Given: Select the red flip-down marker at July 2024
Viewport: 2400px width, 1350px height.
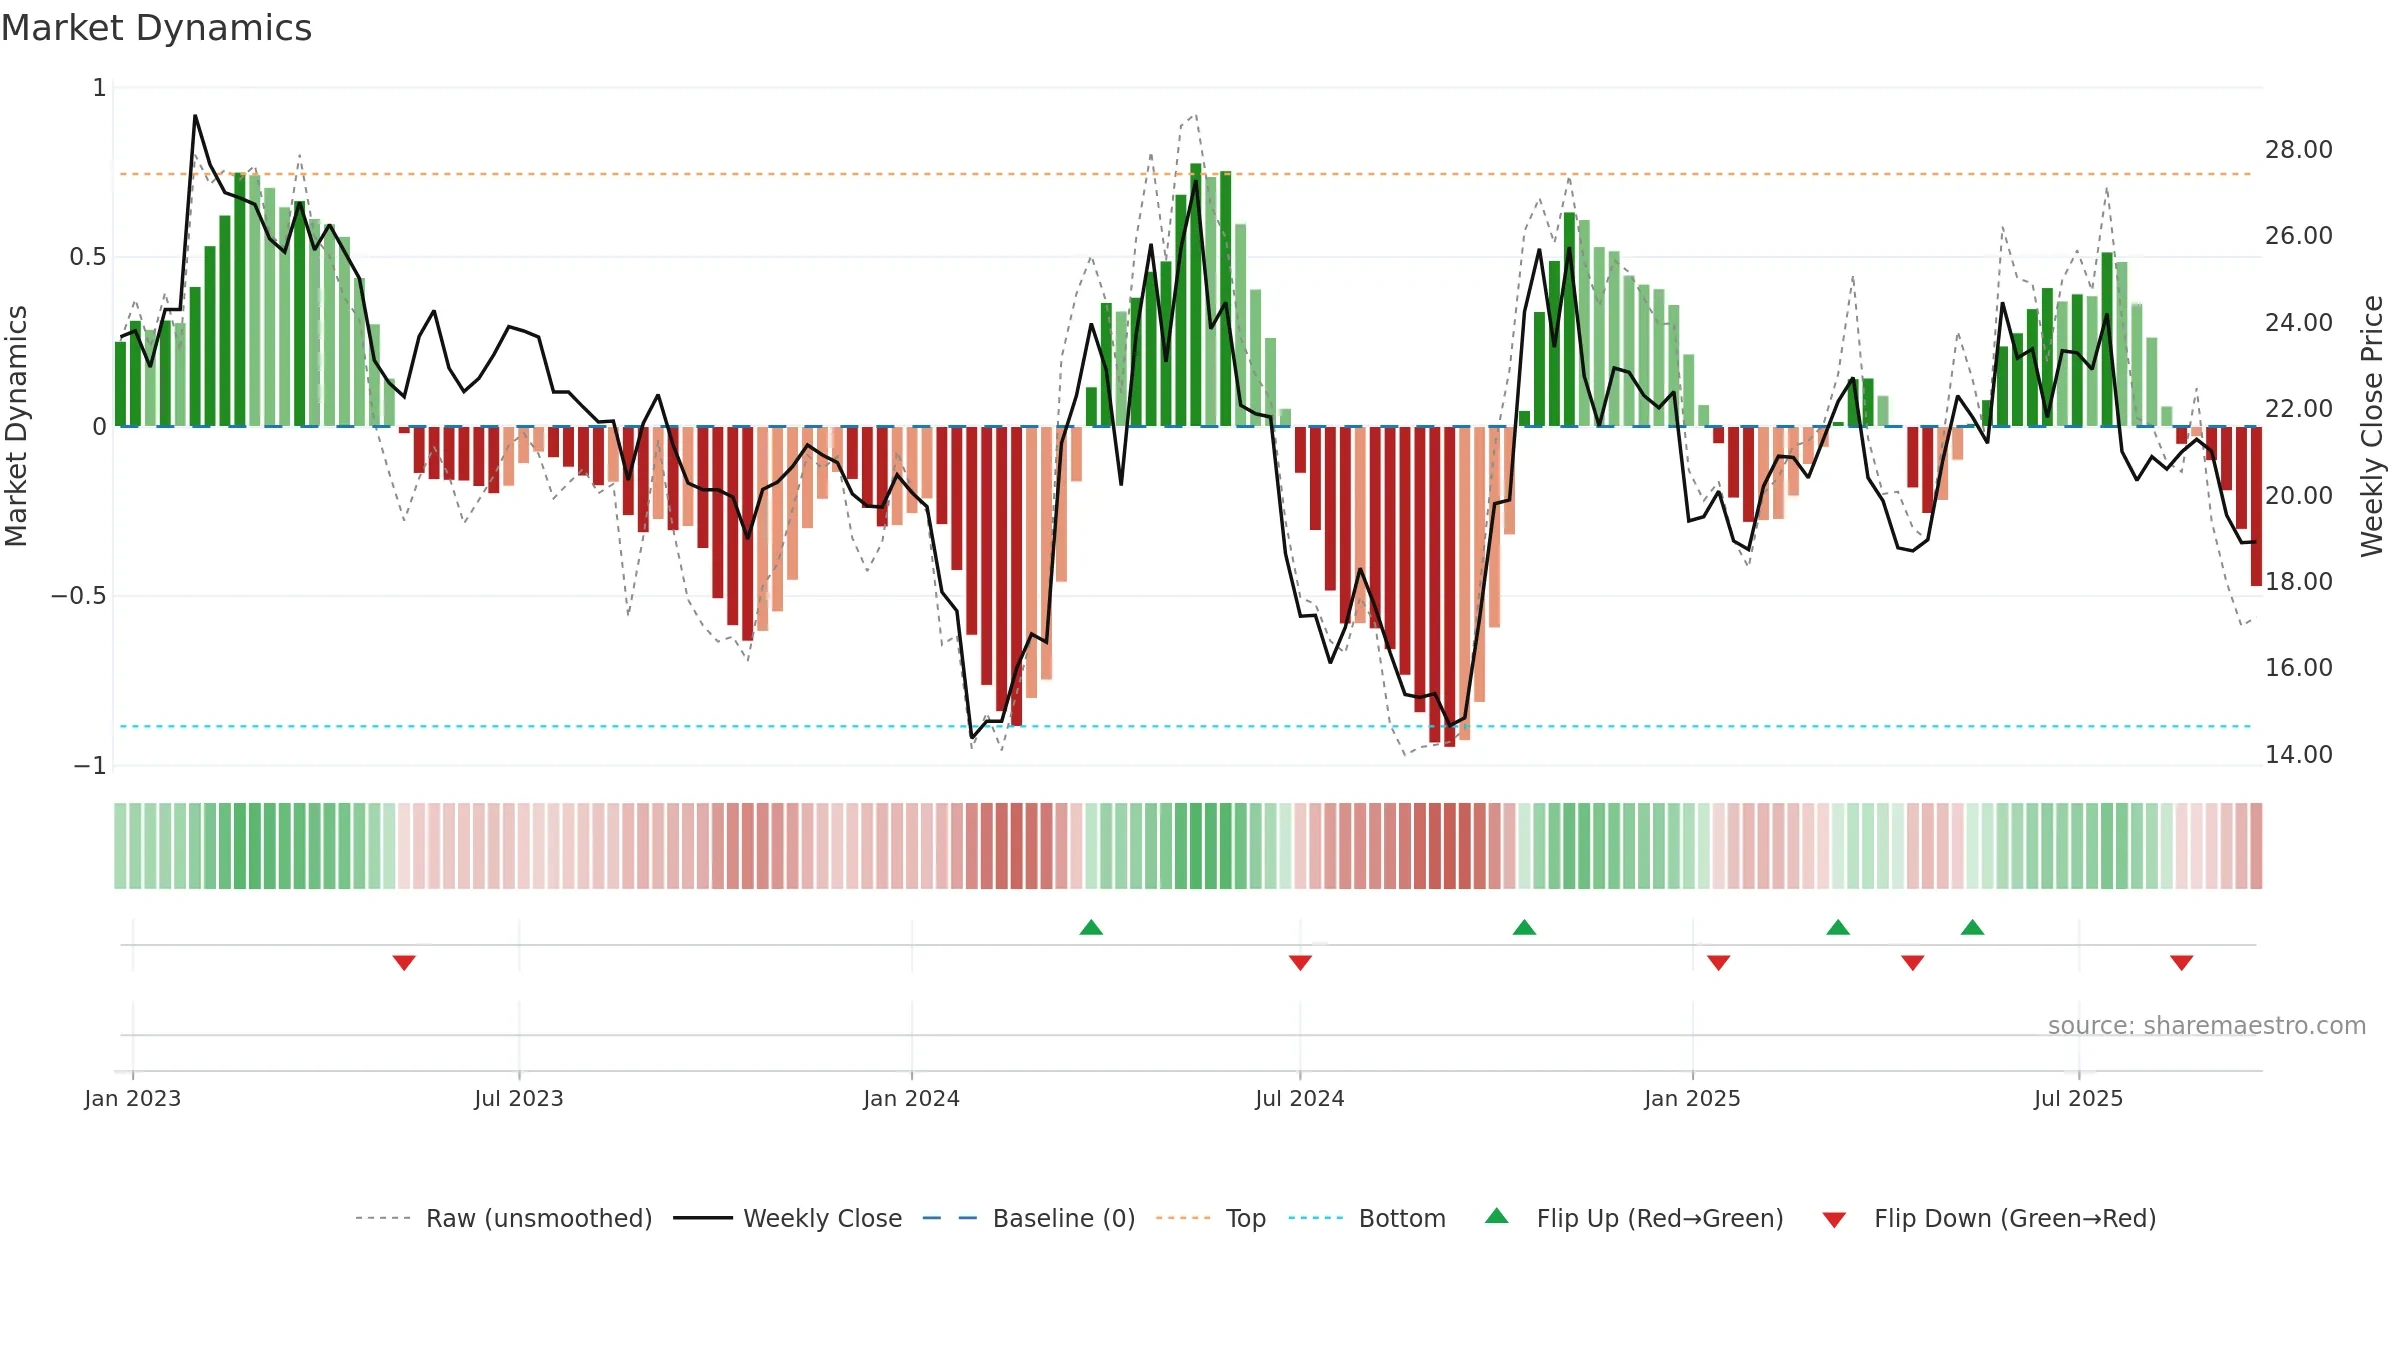Looking at the screenshot, I should [1300, 962].
